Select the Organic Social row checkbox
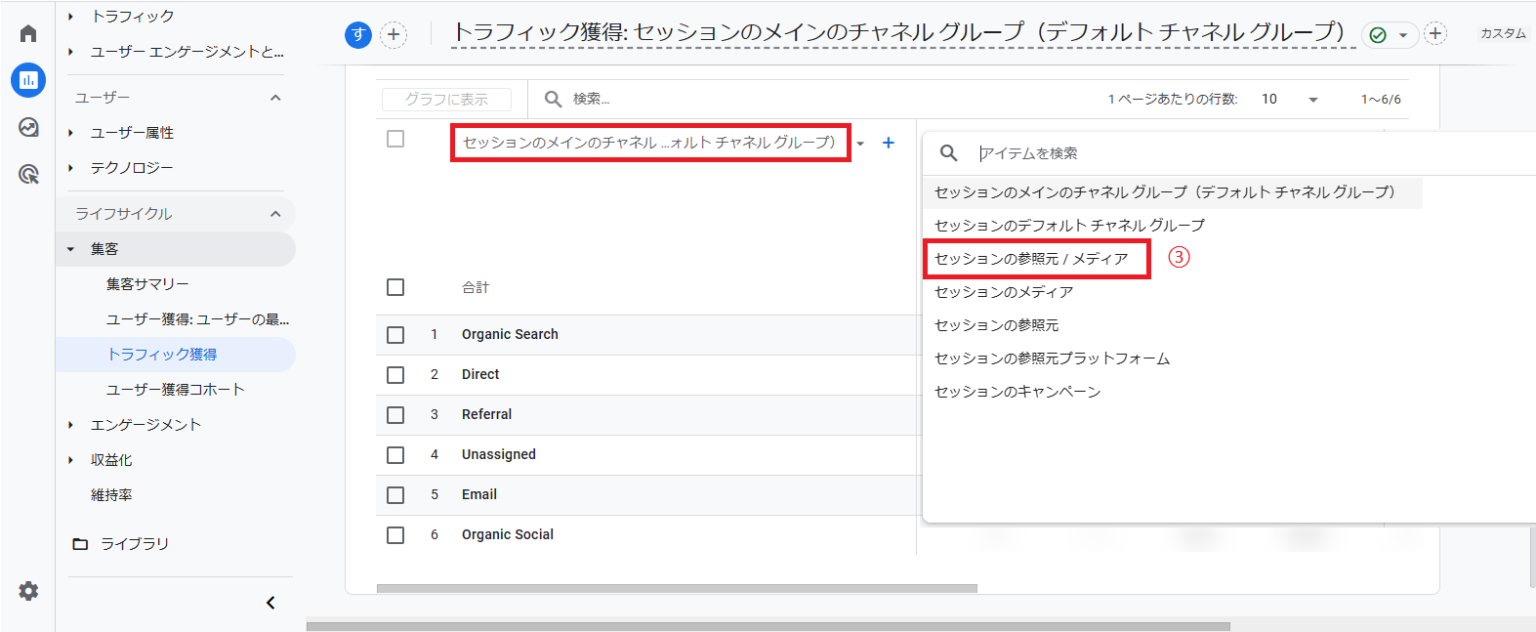The height and width of the screenshot is (632, 1536). click(x=395, y=535)
